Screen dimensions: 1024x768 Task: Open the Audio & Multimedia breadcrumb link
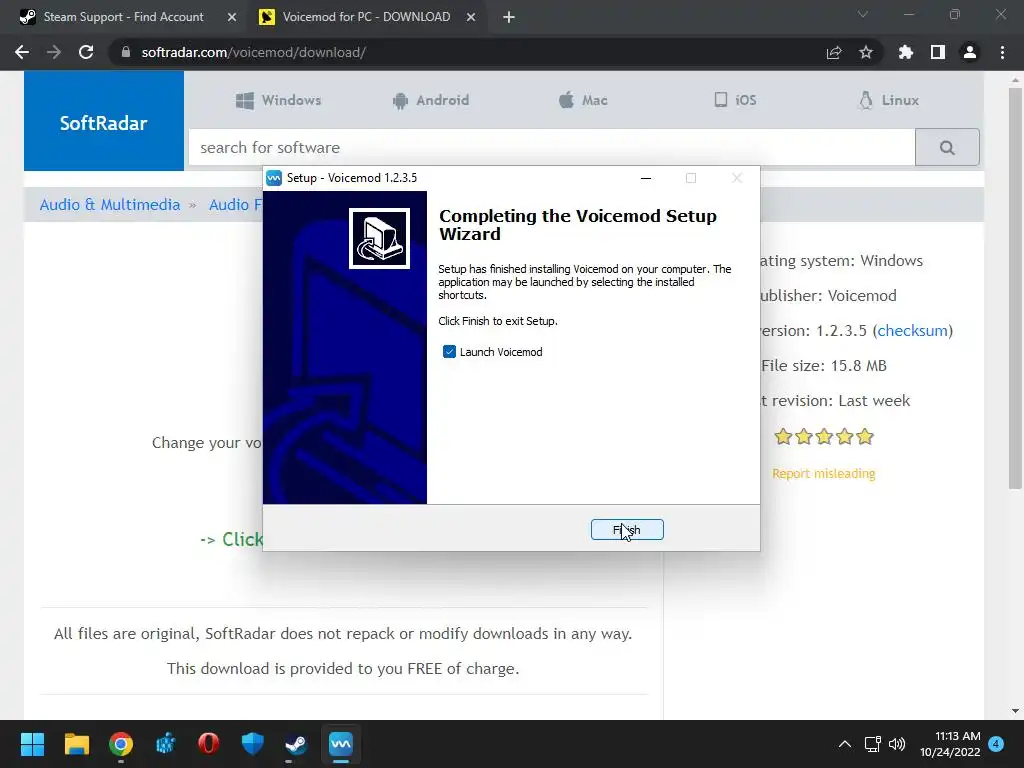110,204
